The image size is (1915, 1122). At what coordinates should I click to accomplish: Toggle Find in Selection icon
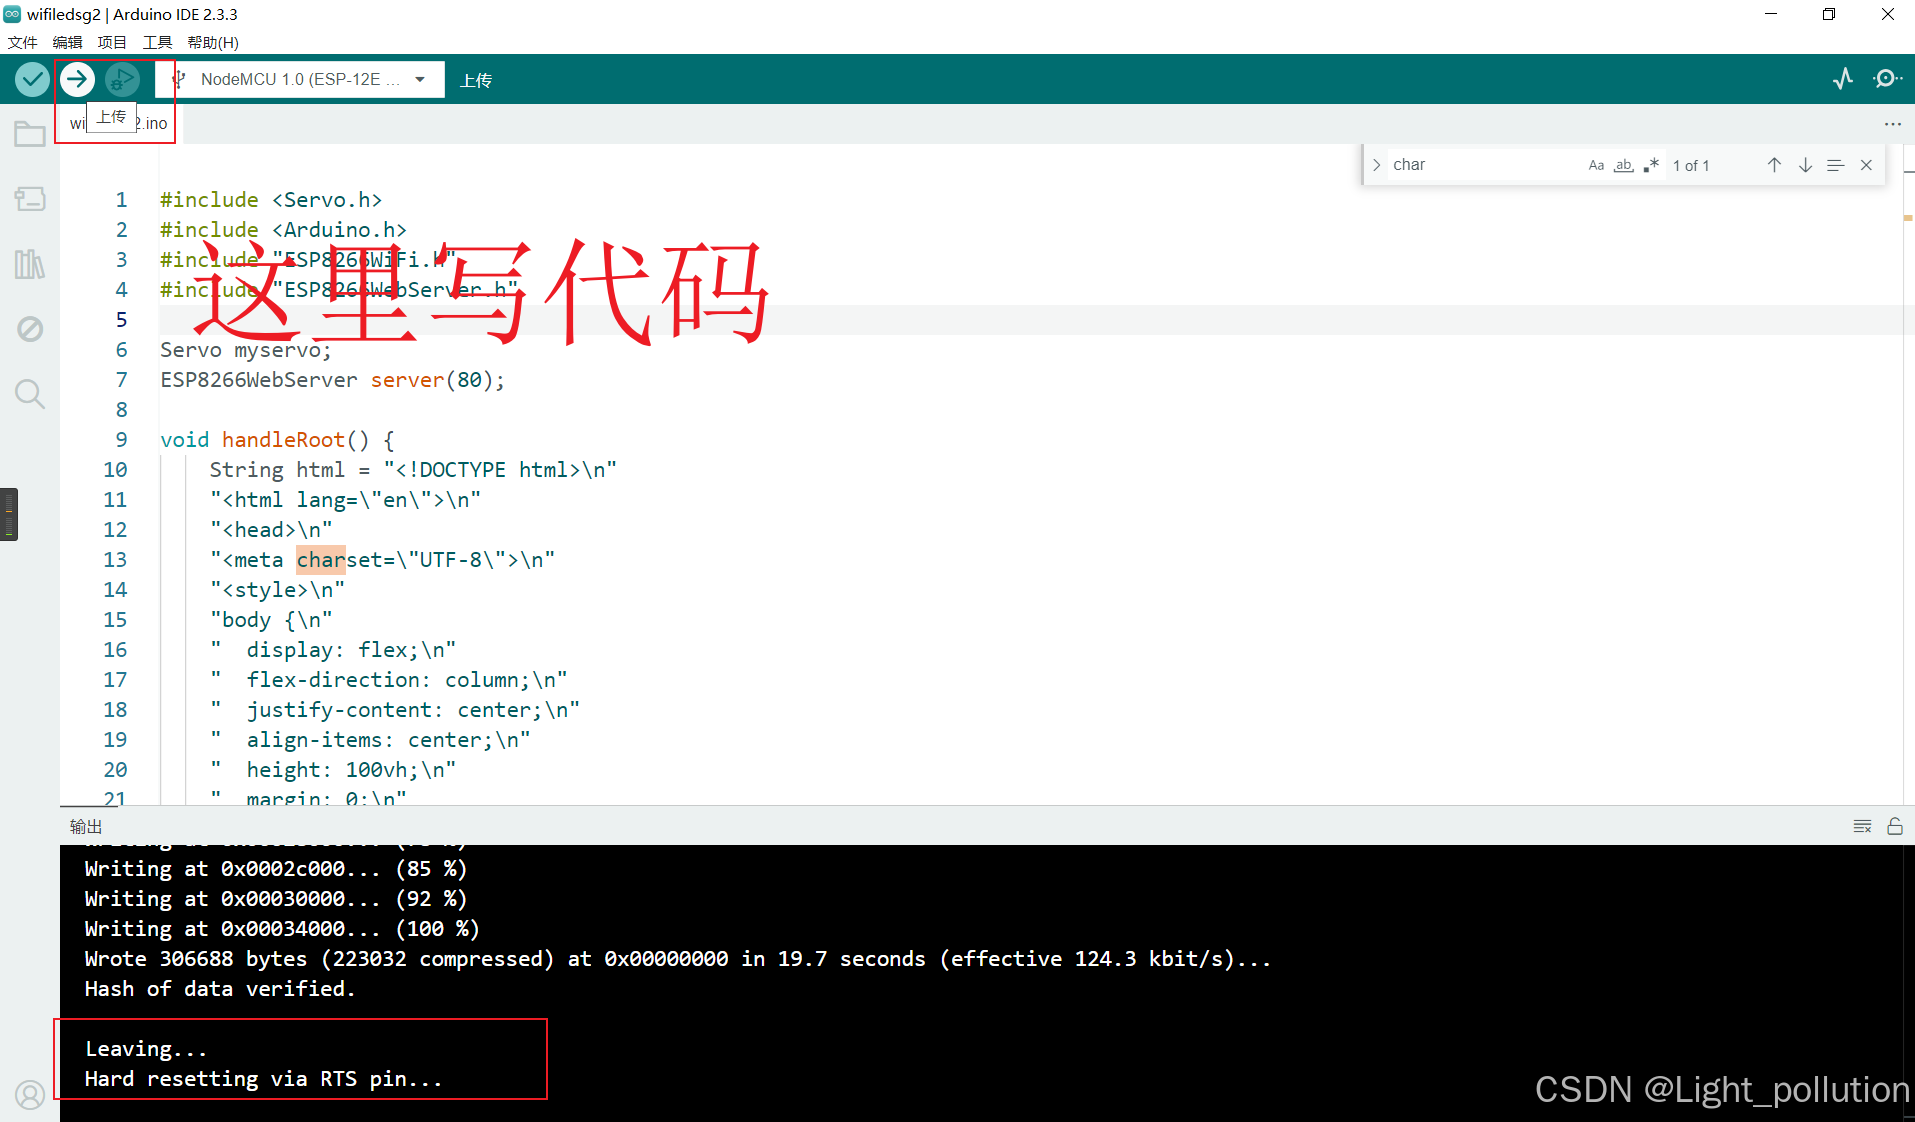[x=1835, y=165]
